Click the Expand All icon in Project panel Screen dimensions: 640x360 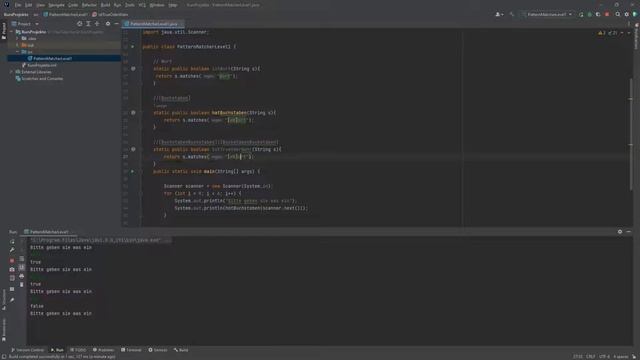pos(88,24)
